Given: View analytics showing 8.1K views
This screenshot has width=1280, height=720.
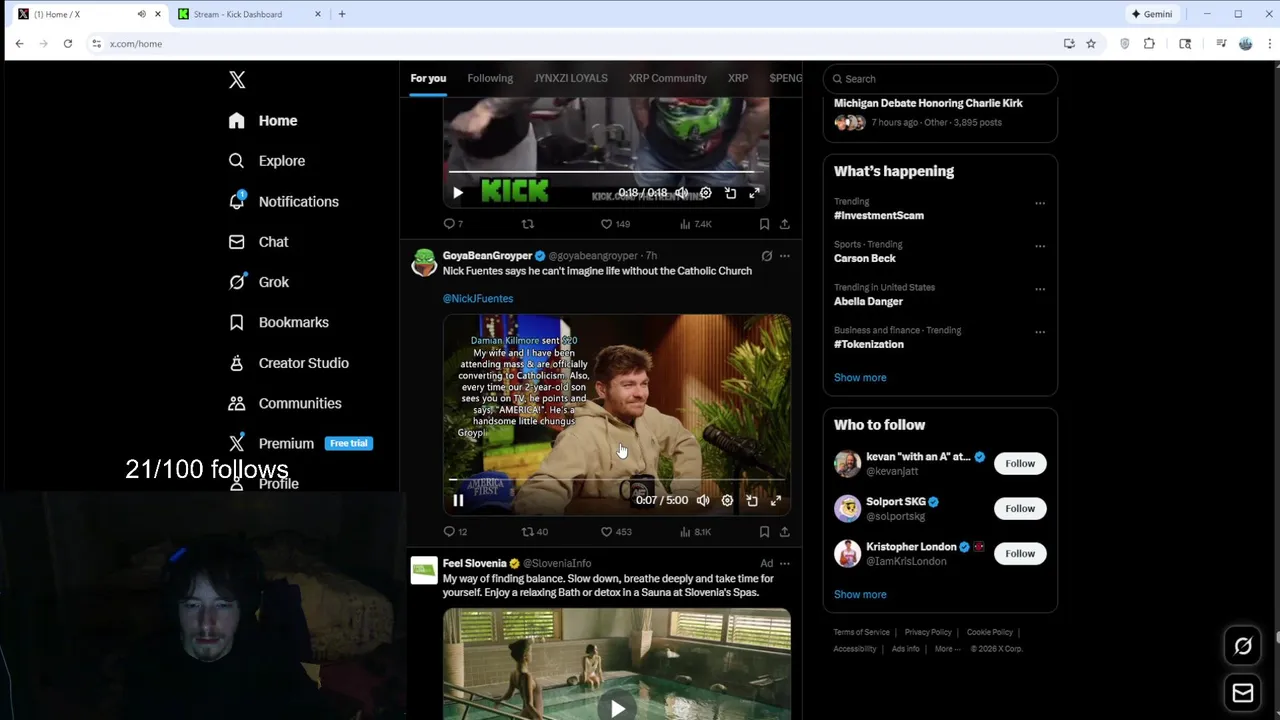Looking at the screenshot, I should 695,532.
